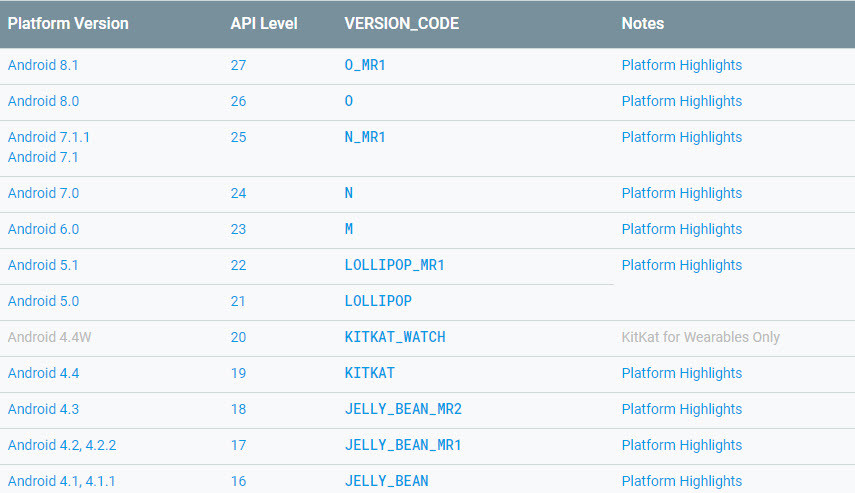Open the Android 6.0 link
Viewport: 855px width, 493px height.
click(44, 230)
